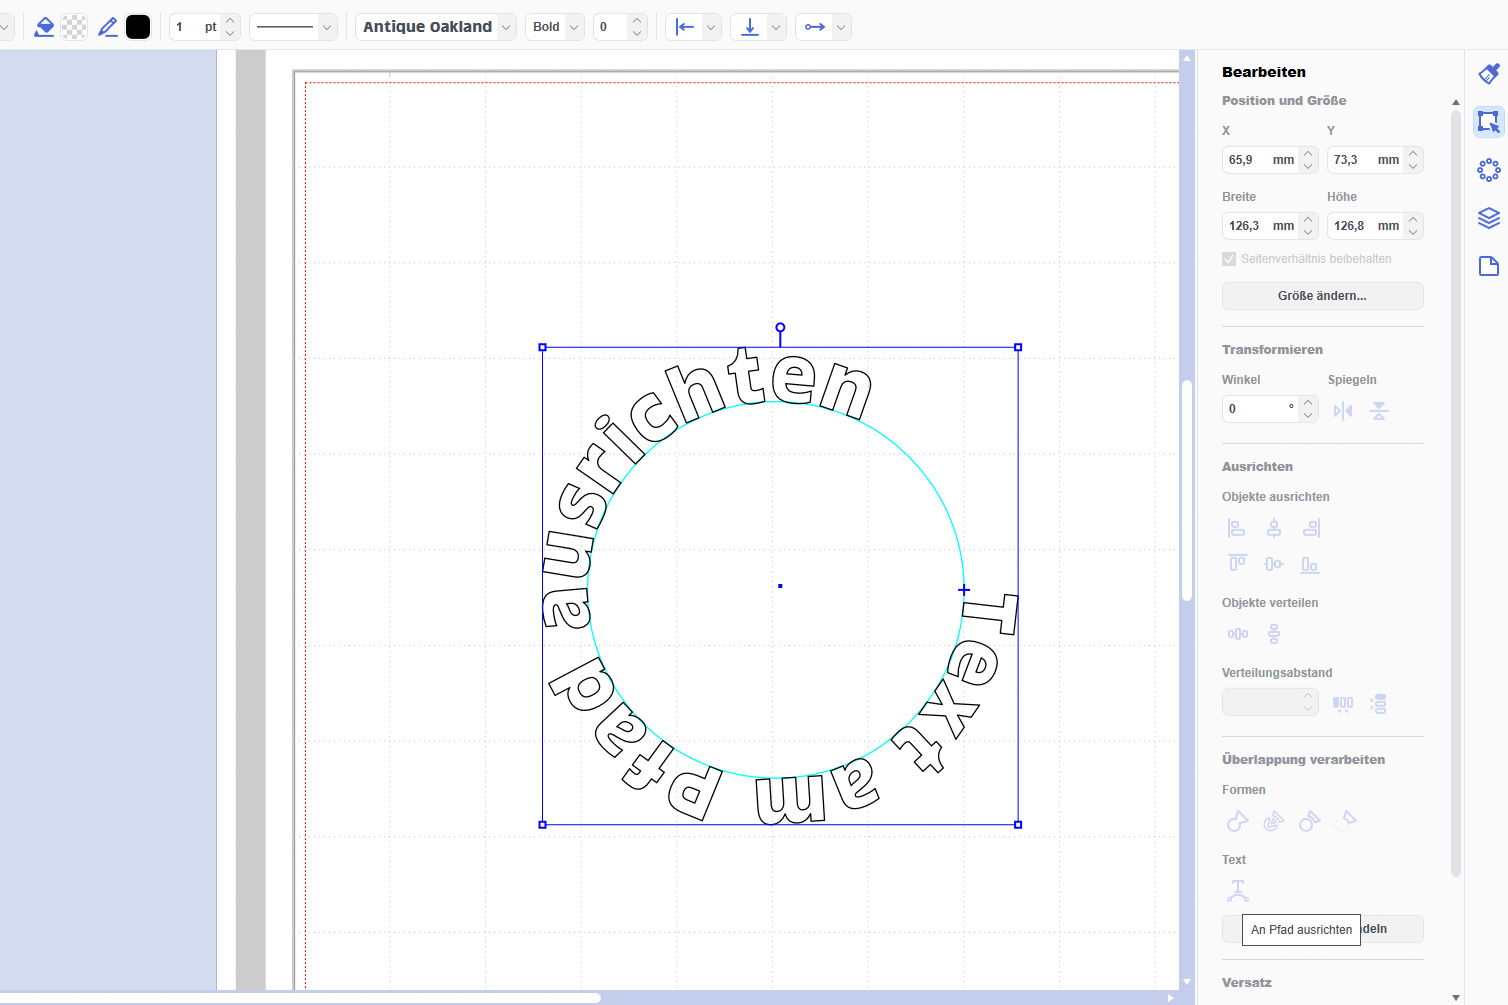Click the weld shapes icon under Formen
This screenshot has height=1005, width=1508.
[x=1238, y=821]
